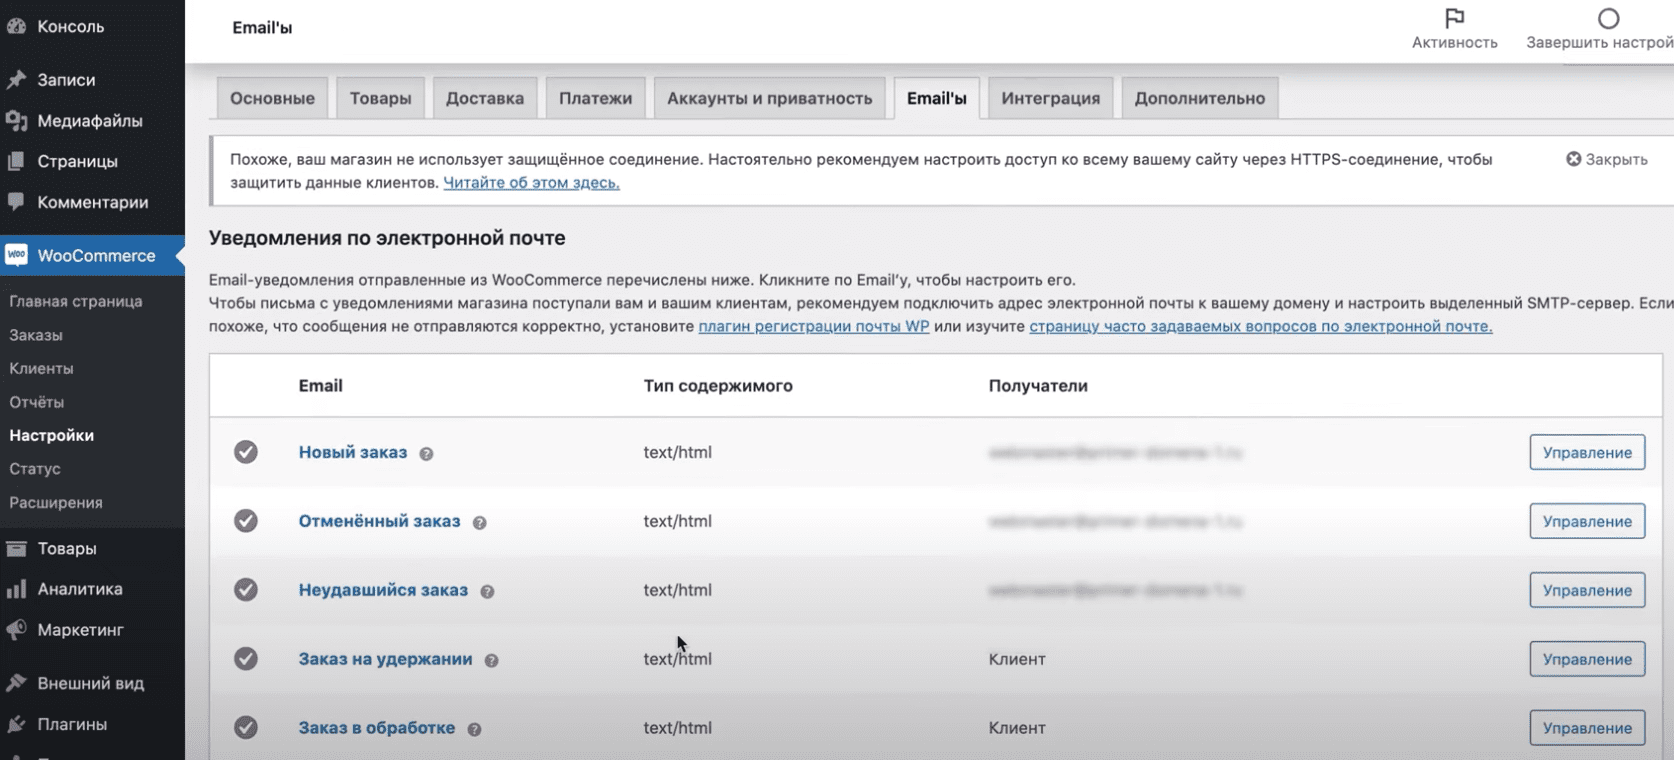The image size is (1674, 760).
Task: Open the Активность flag icon
Action: pos(1455,18)
